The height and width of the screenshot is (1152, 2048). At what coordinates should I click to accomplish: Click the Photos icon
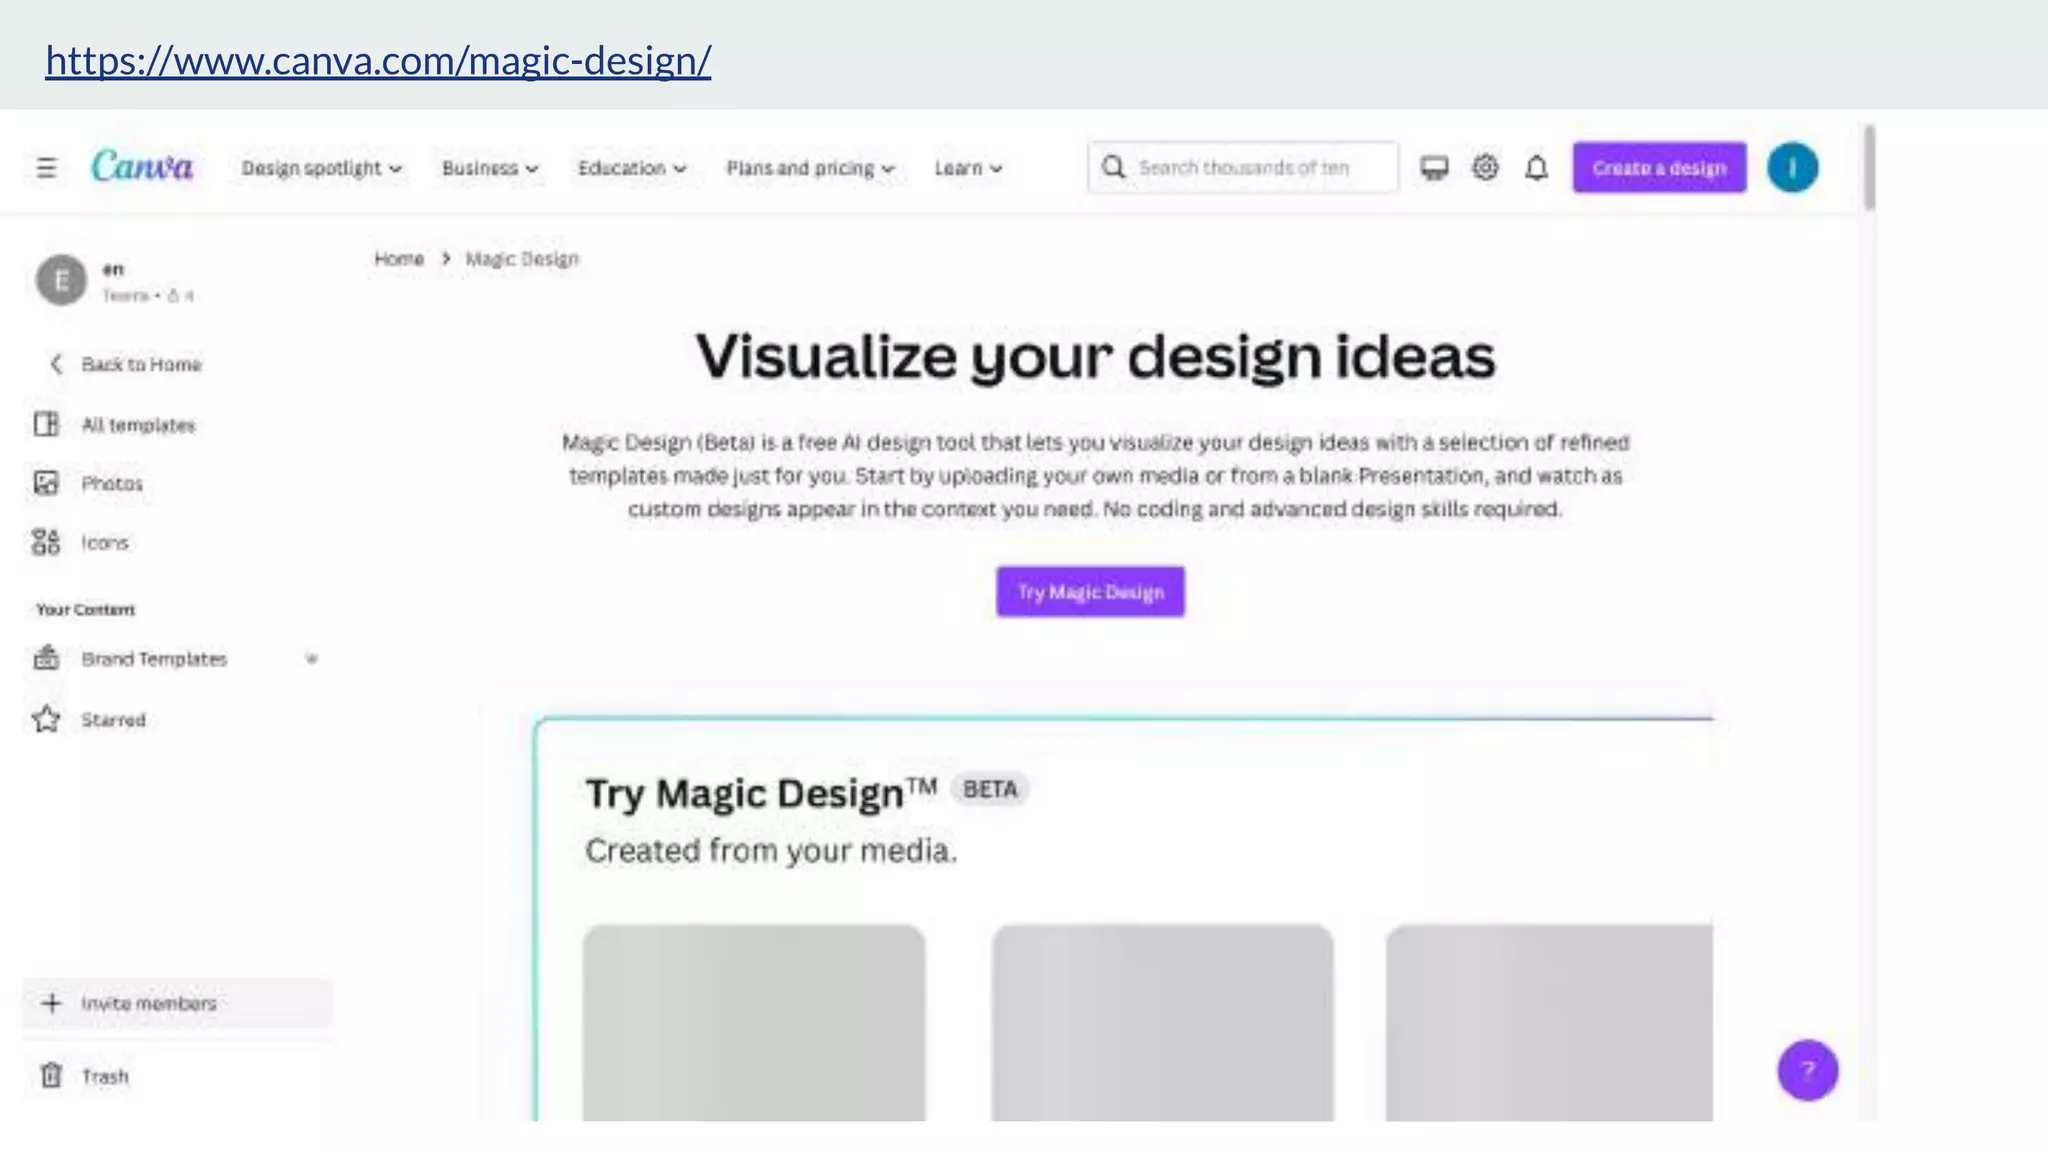click(x=46, y=483)
